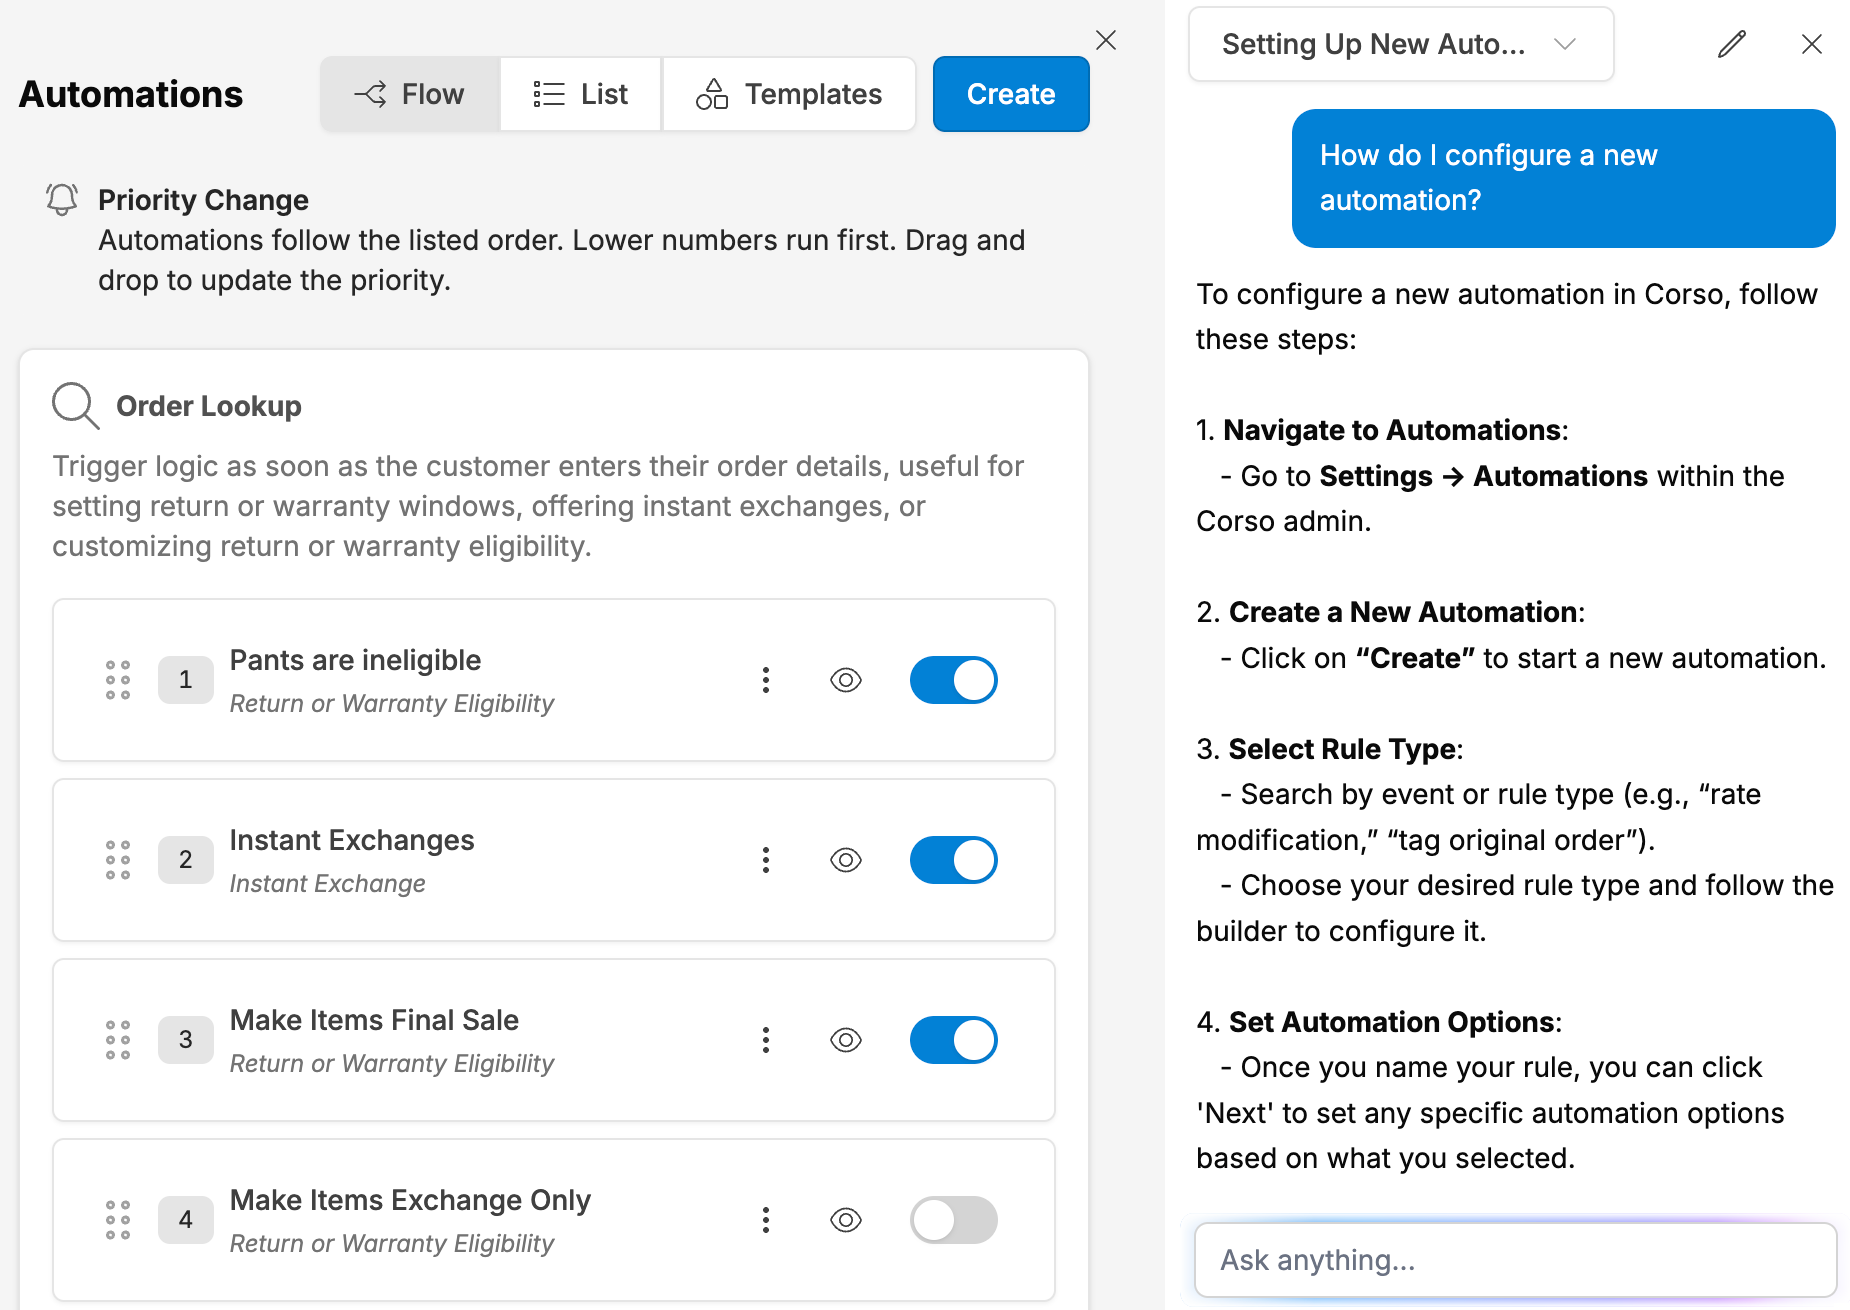Close the Automations panel with the X
This screenshot has height=1310, width=1850.
[1106, 40]
